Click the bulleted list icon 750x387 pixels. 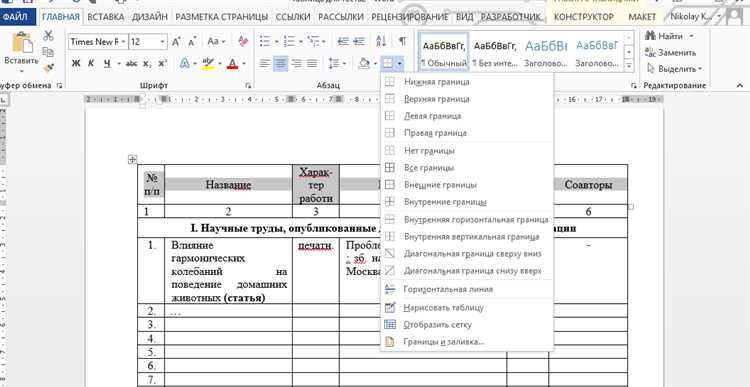tap(265, 42)
